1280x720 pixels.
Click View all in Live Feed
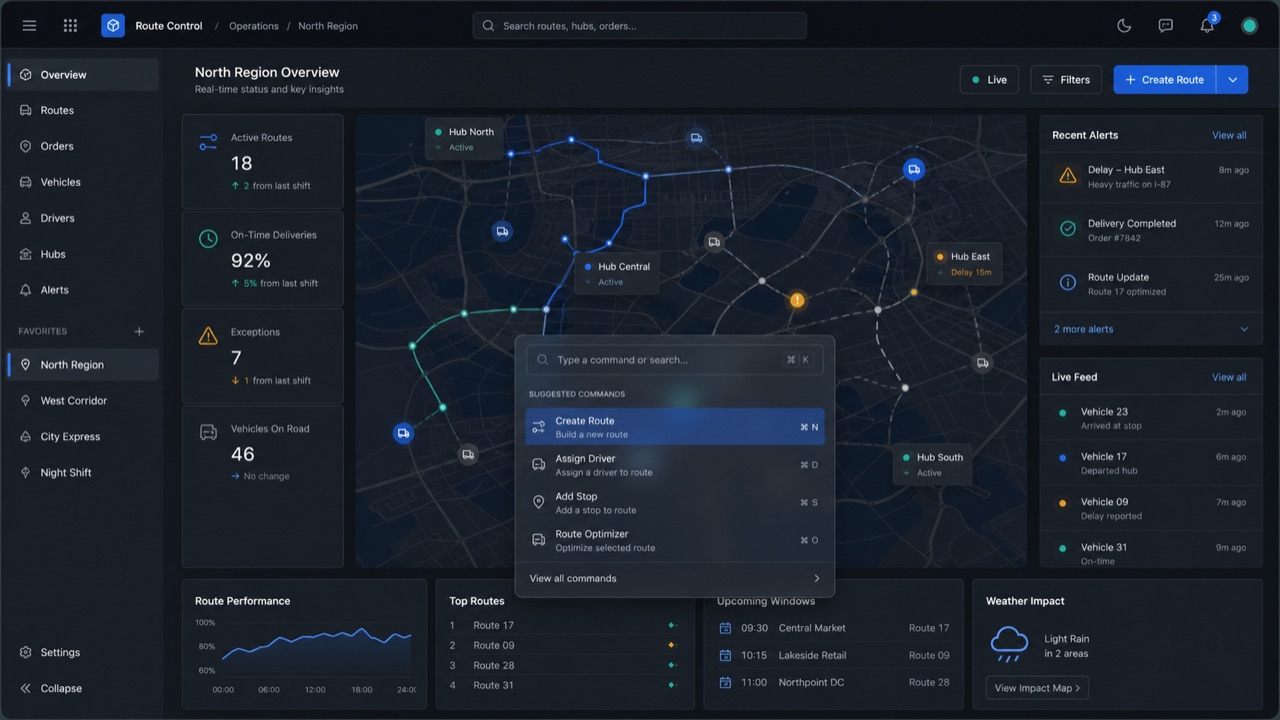1229,377
